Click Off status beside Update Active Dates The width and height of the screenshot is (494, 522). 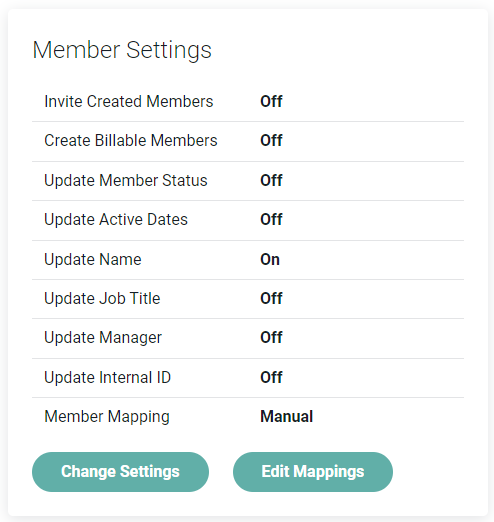(271, 219)
